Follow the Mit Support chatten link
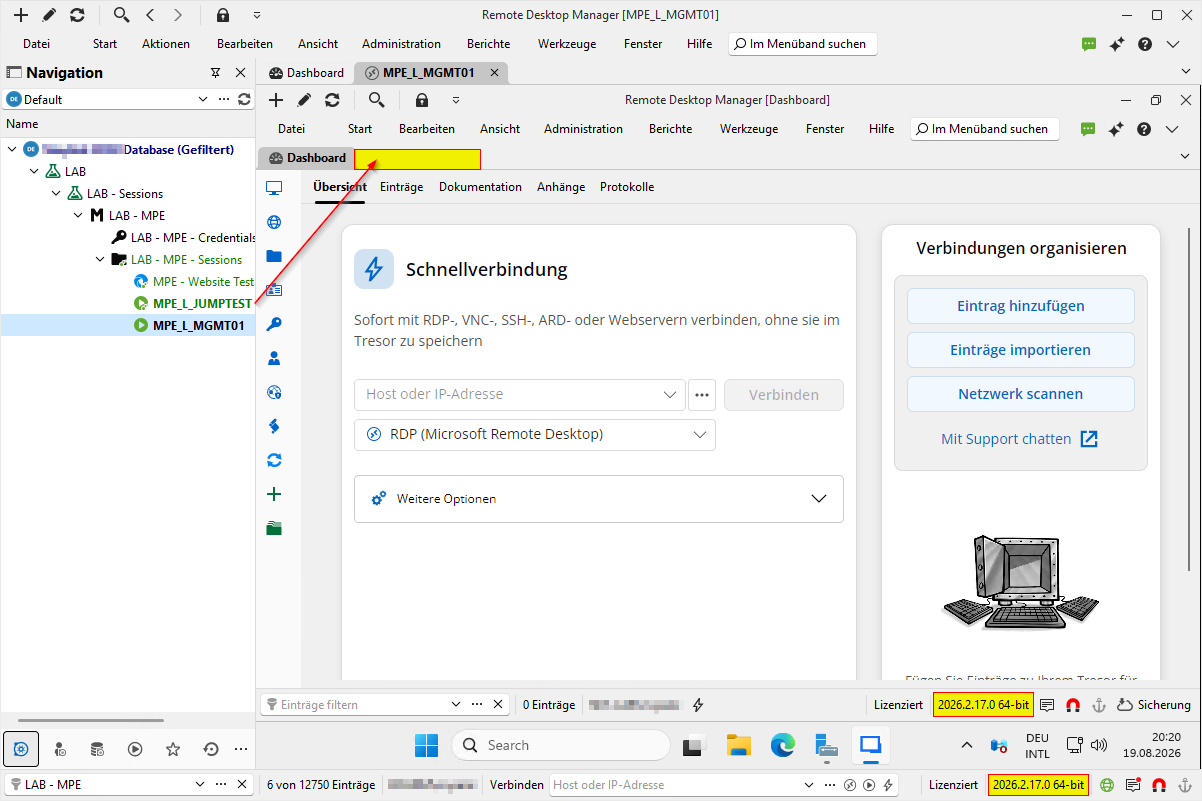The width and height of the screenshot is (1202, 801). point(1006,439)
